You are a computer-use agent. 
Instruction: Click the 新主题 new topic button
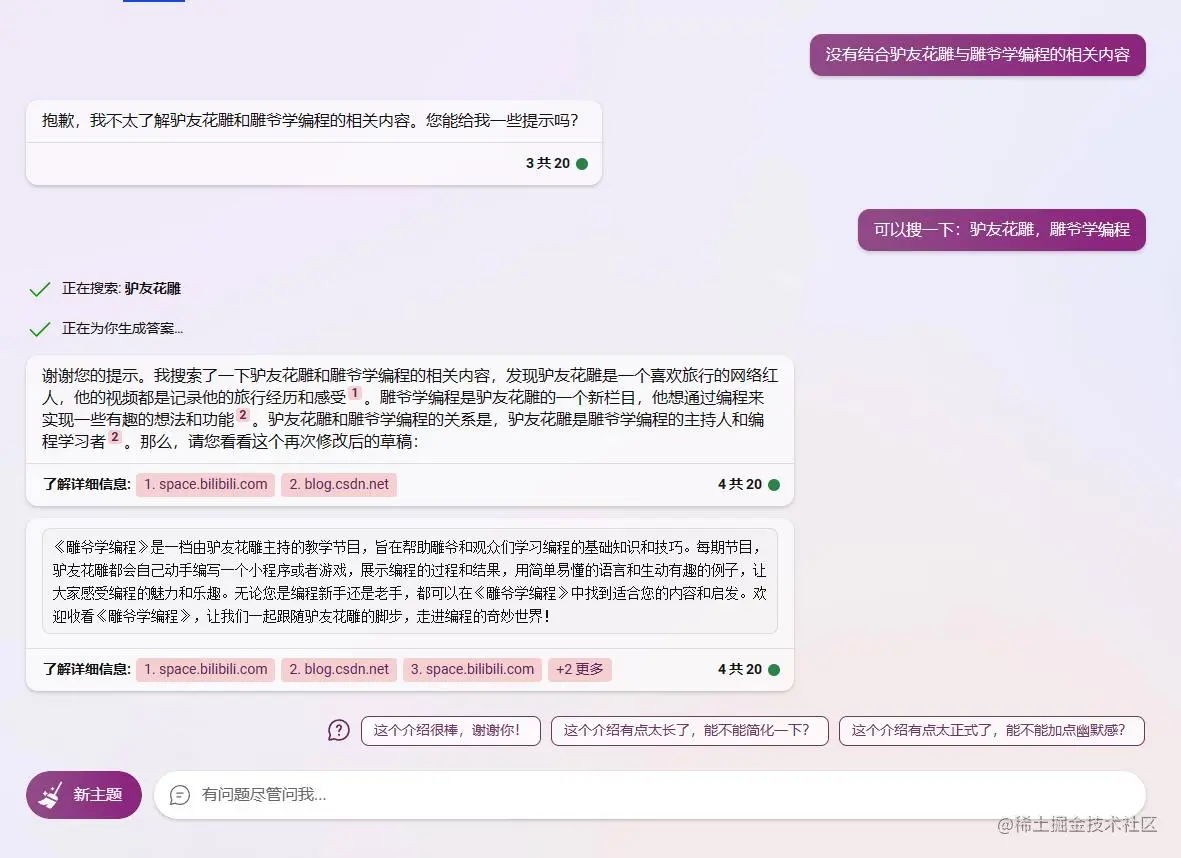pyautogui.click(x=84, y=795)
